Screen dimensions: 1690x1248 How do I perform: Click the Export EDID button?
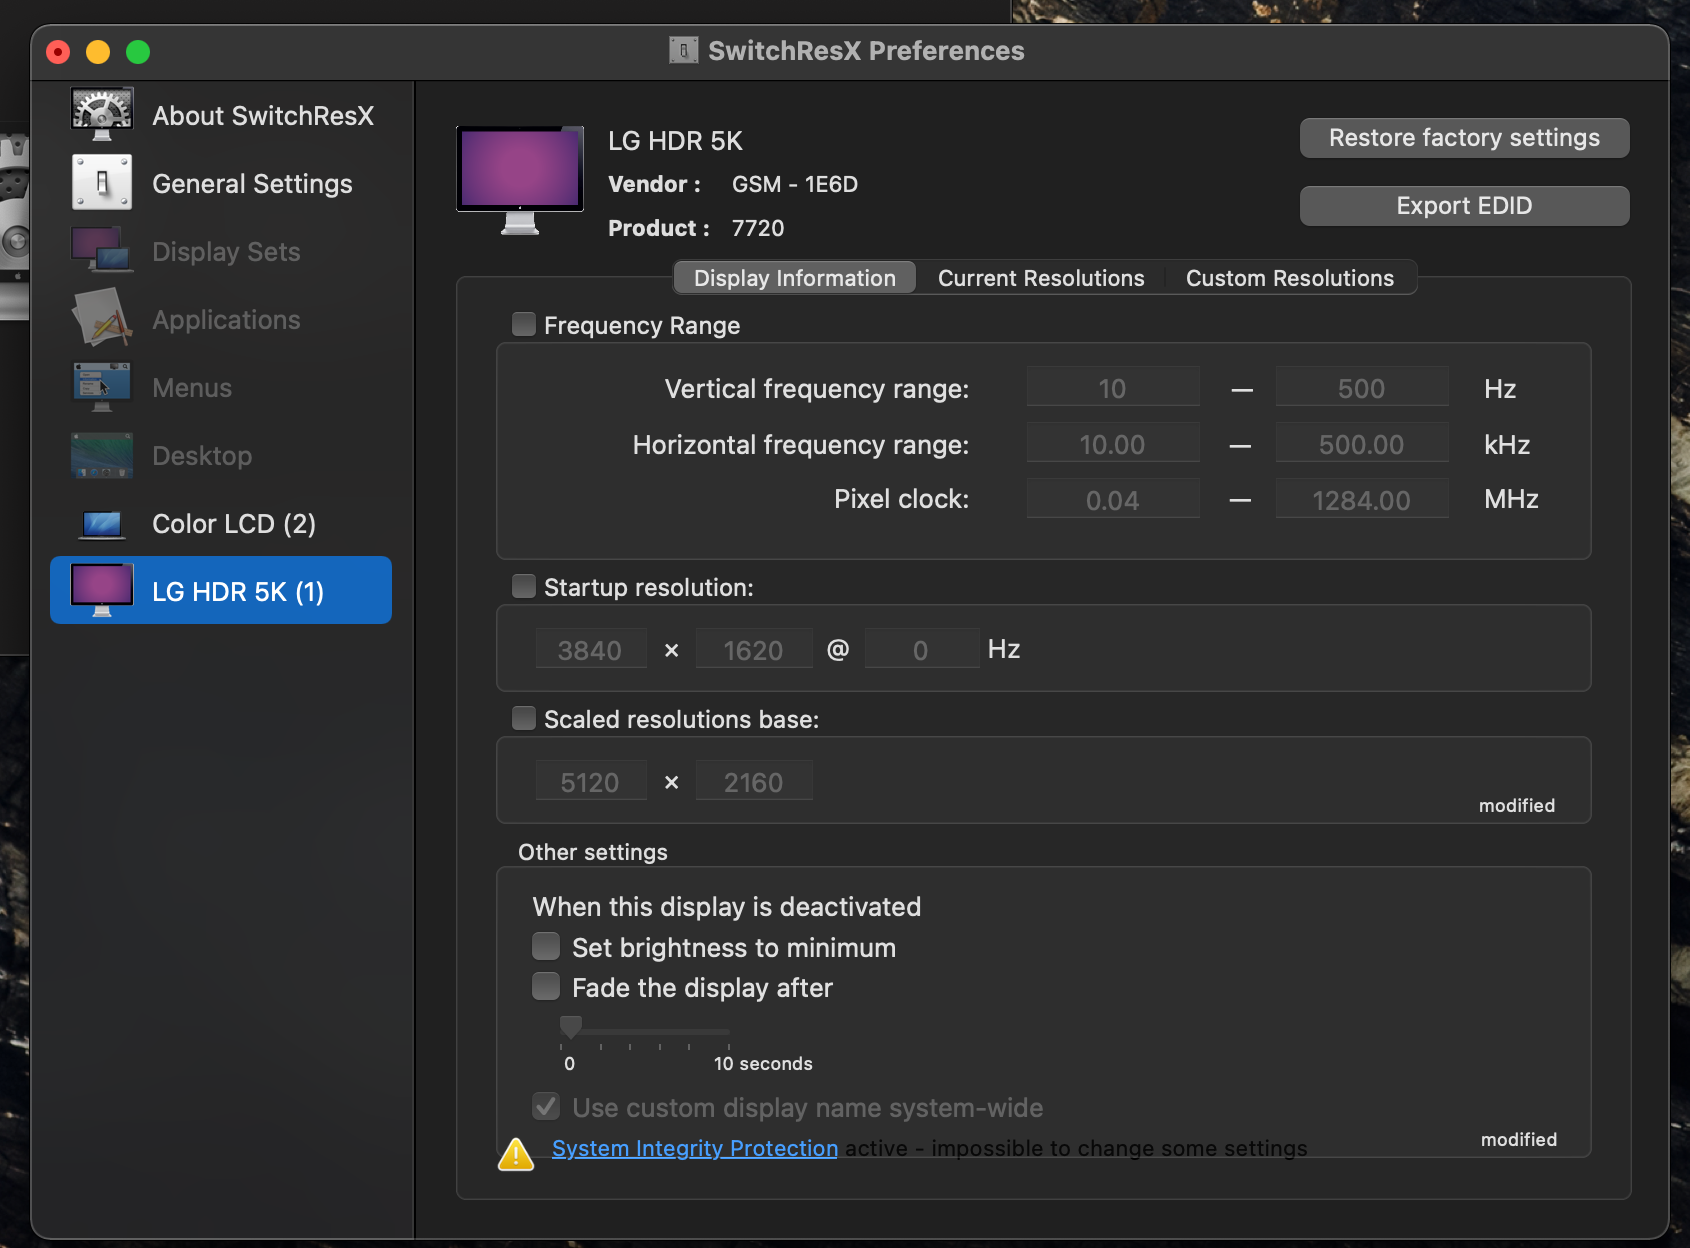pyautogui.click(x=1464, y=206)
